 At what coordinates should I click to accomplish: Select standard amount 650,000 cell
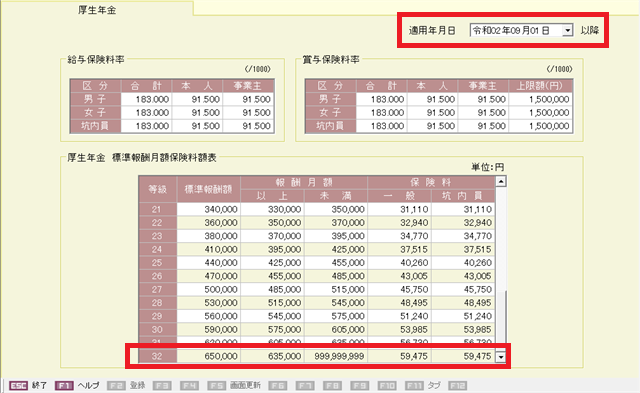(x=209, y=356)
